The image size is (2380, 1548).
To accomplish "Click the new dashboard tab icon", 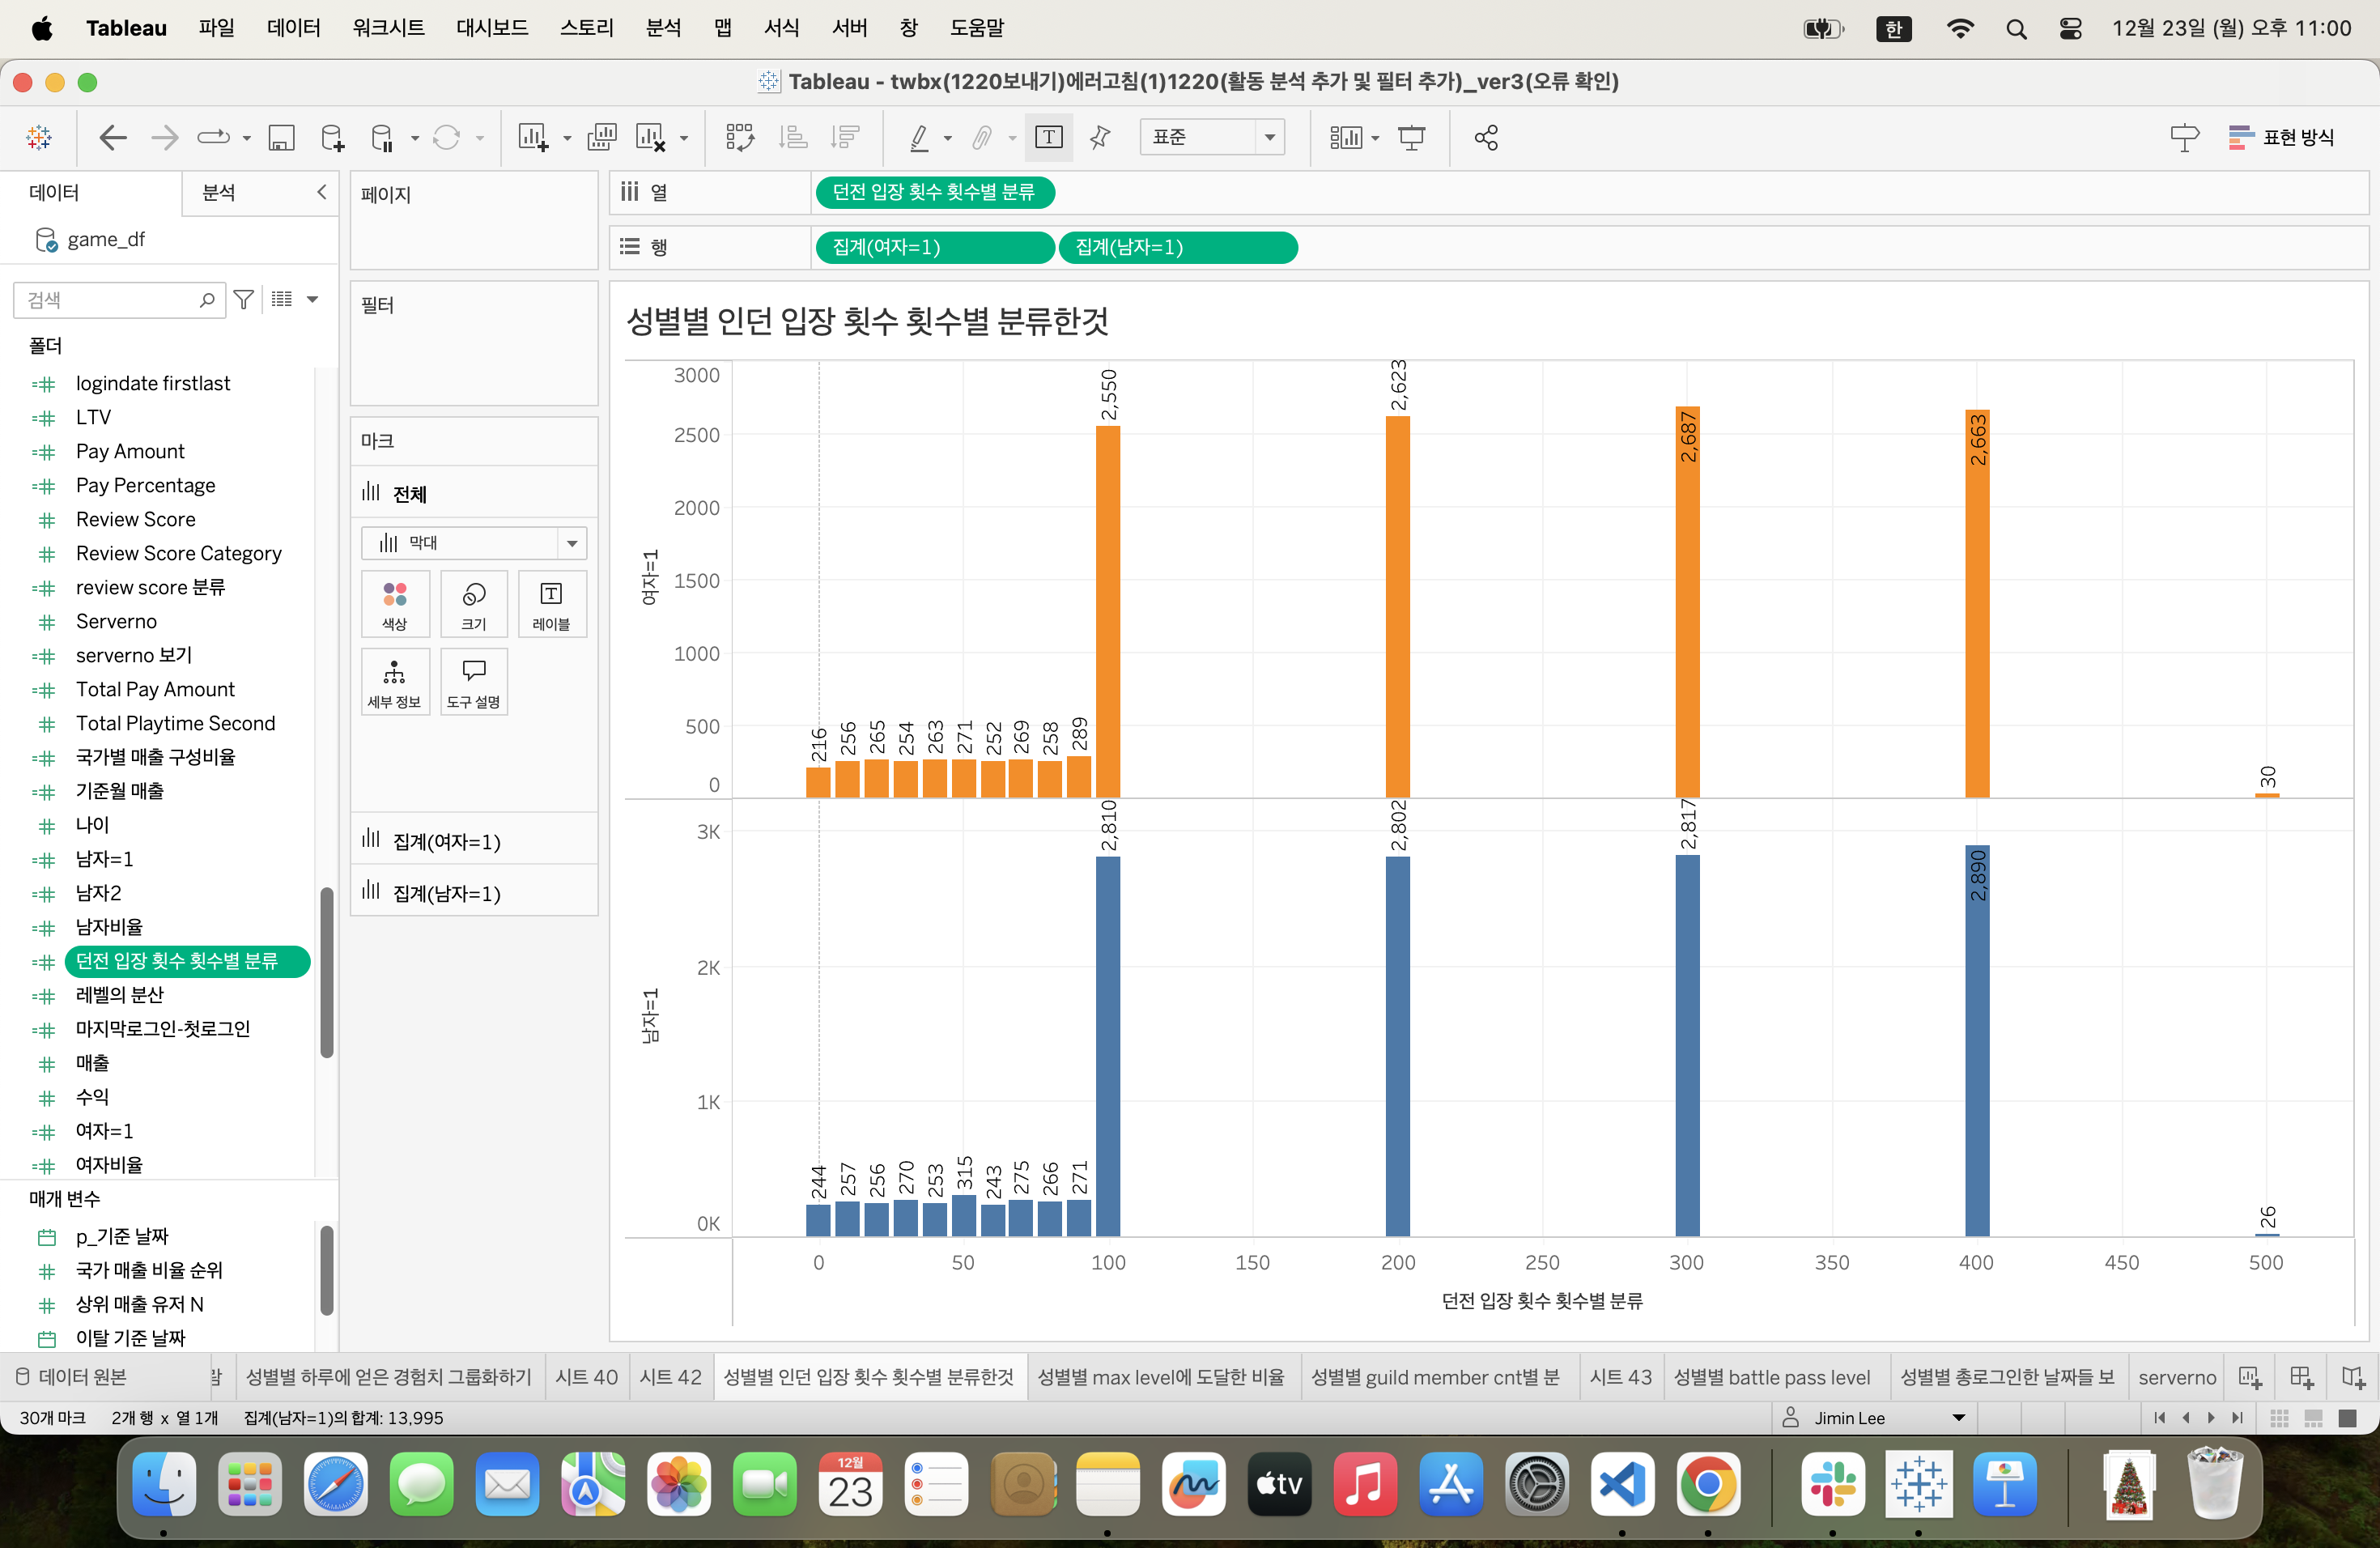I will [x=2302, y=1377].
